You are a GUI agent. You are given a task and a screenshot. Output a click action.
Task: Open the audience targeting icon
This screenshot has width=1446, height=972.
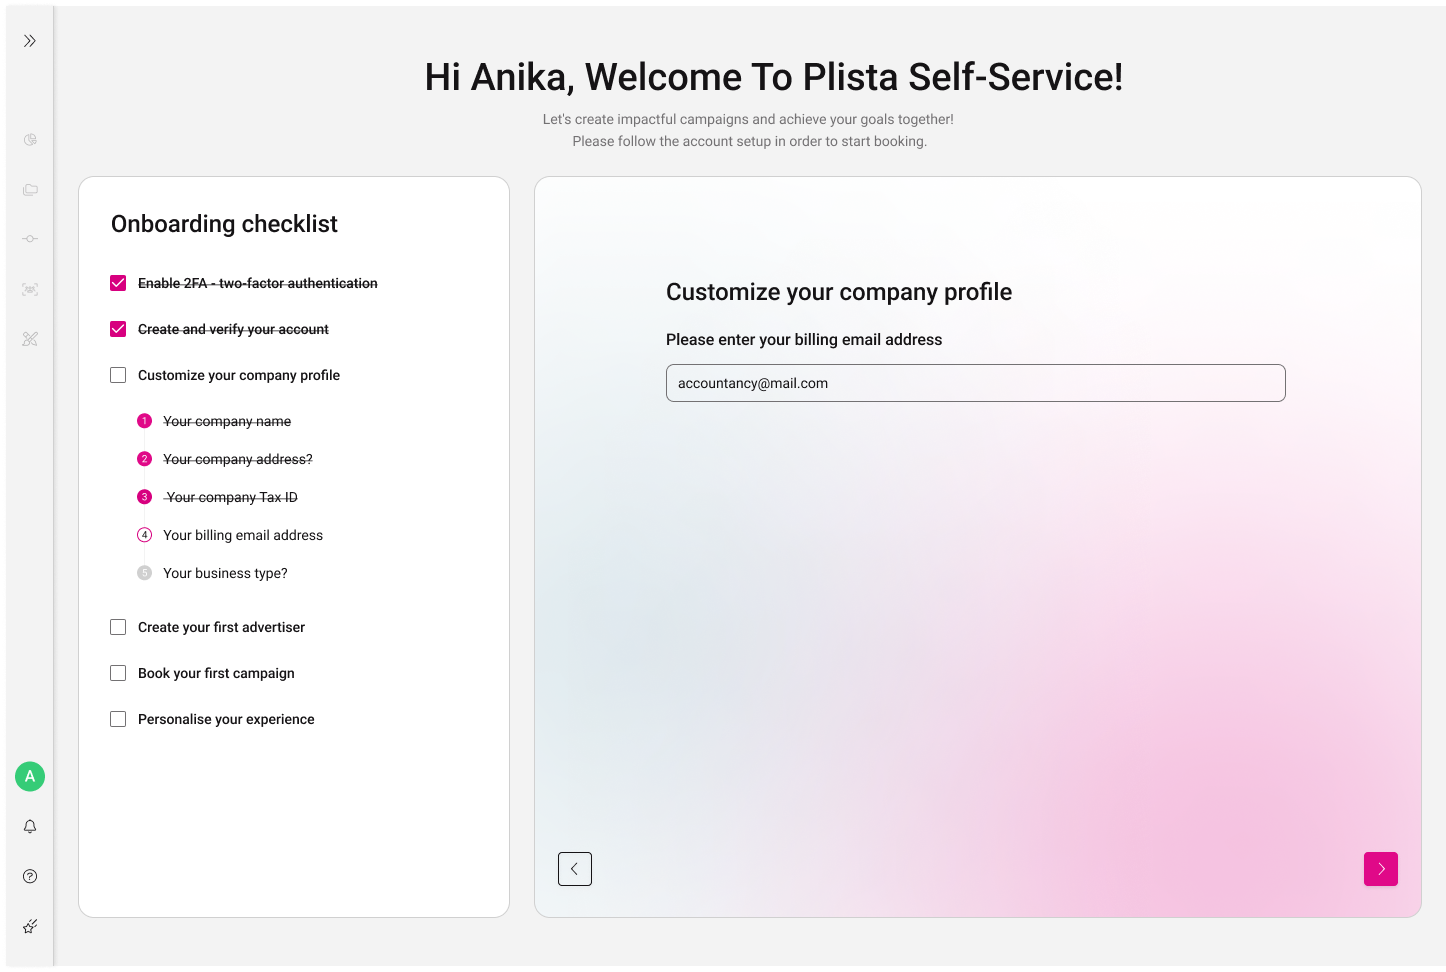(x=30, y=289)
